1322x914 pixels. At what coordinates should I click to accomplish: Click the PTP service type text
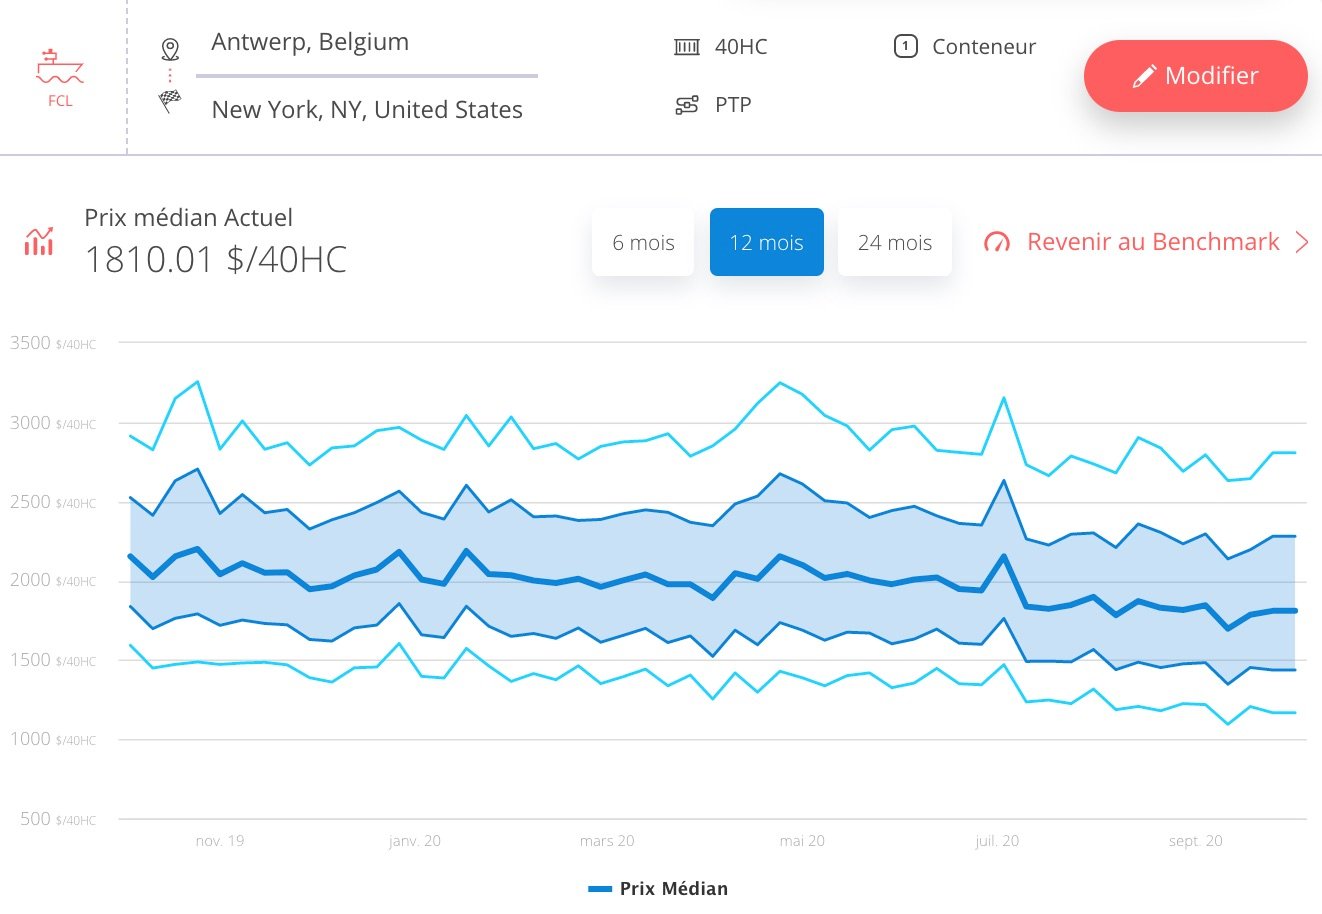(x=733, y=105)
